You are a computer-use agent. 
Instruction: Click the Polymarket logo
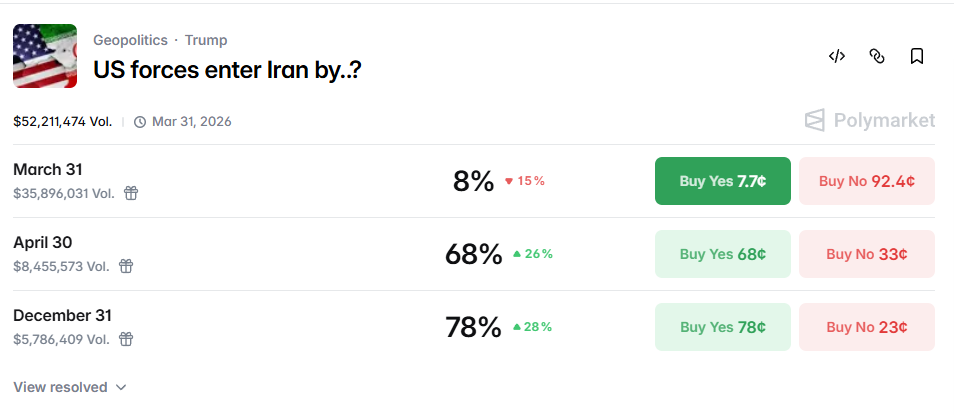869,121
